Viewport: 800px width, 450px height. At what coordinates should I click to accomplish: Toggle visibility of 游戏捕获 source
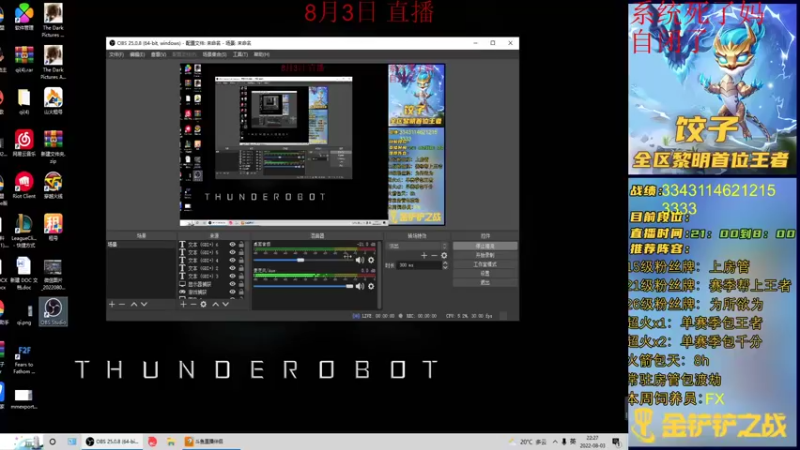click(x=232, y=292)
